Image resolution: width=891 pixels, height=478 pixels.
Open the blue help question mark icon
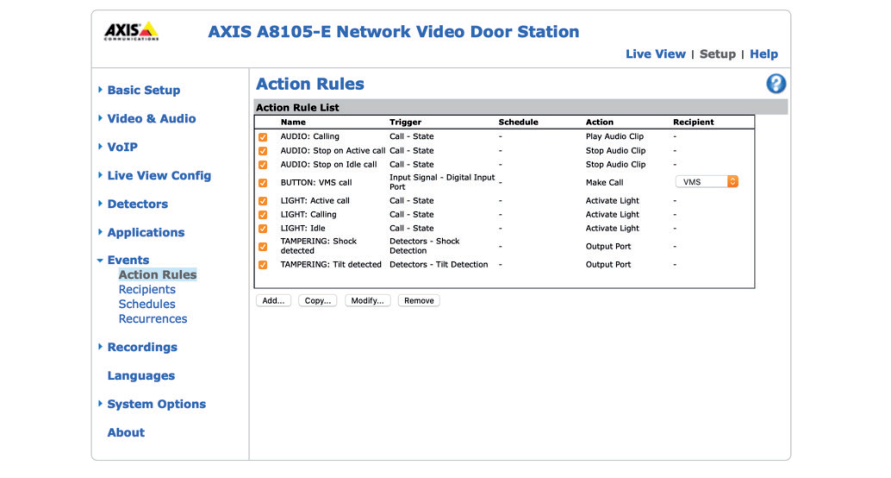[x=776, y=84]
